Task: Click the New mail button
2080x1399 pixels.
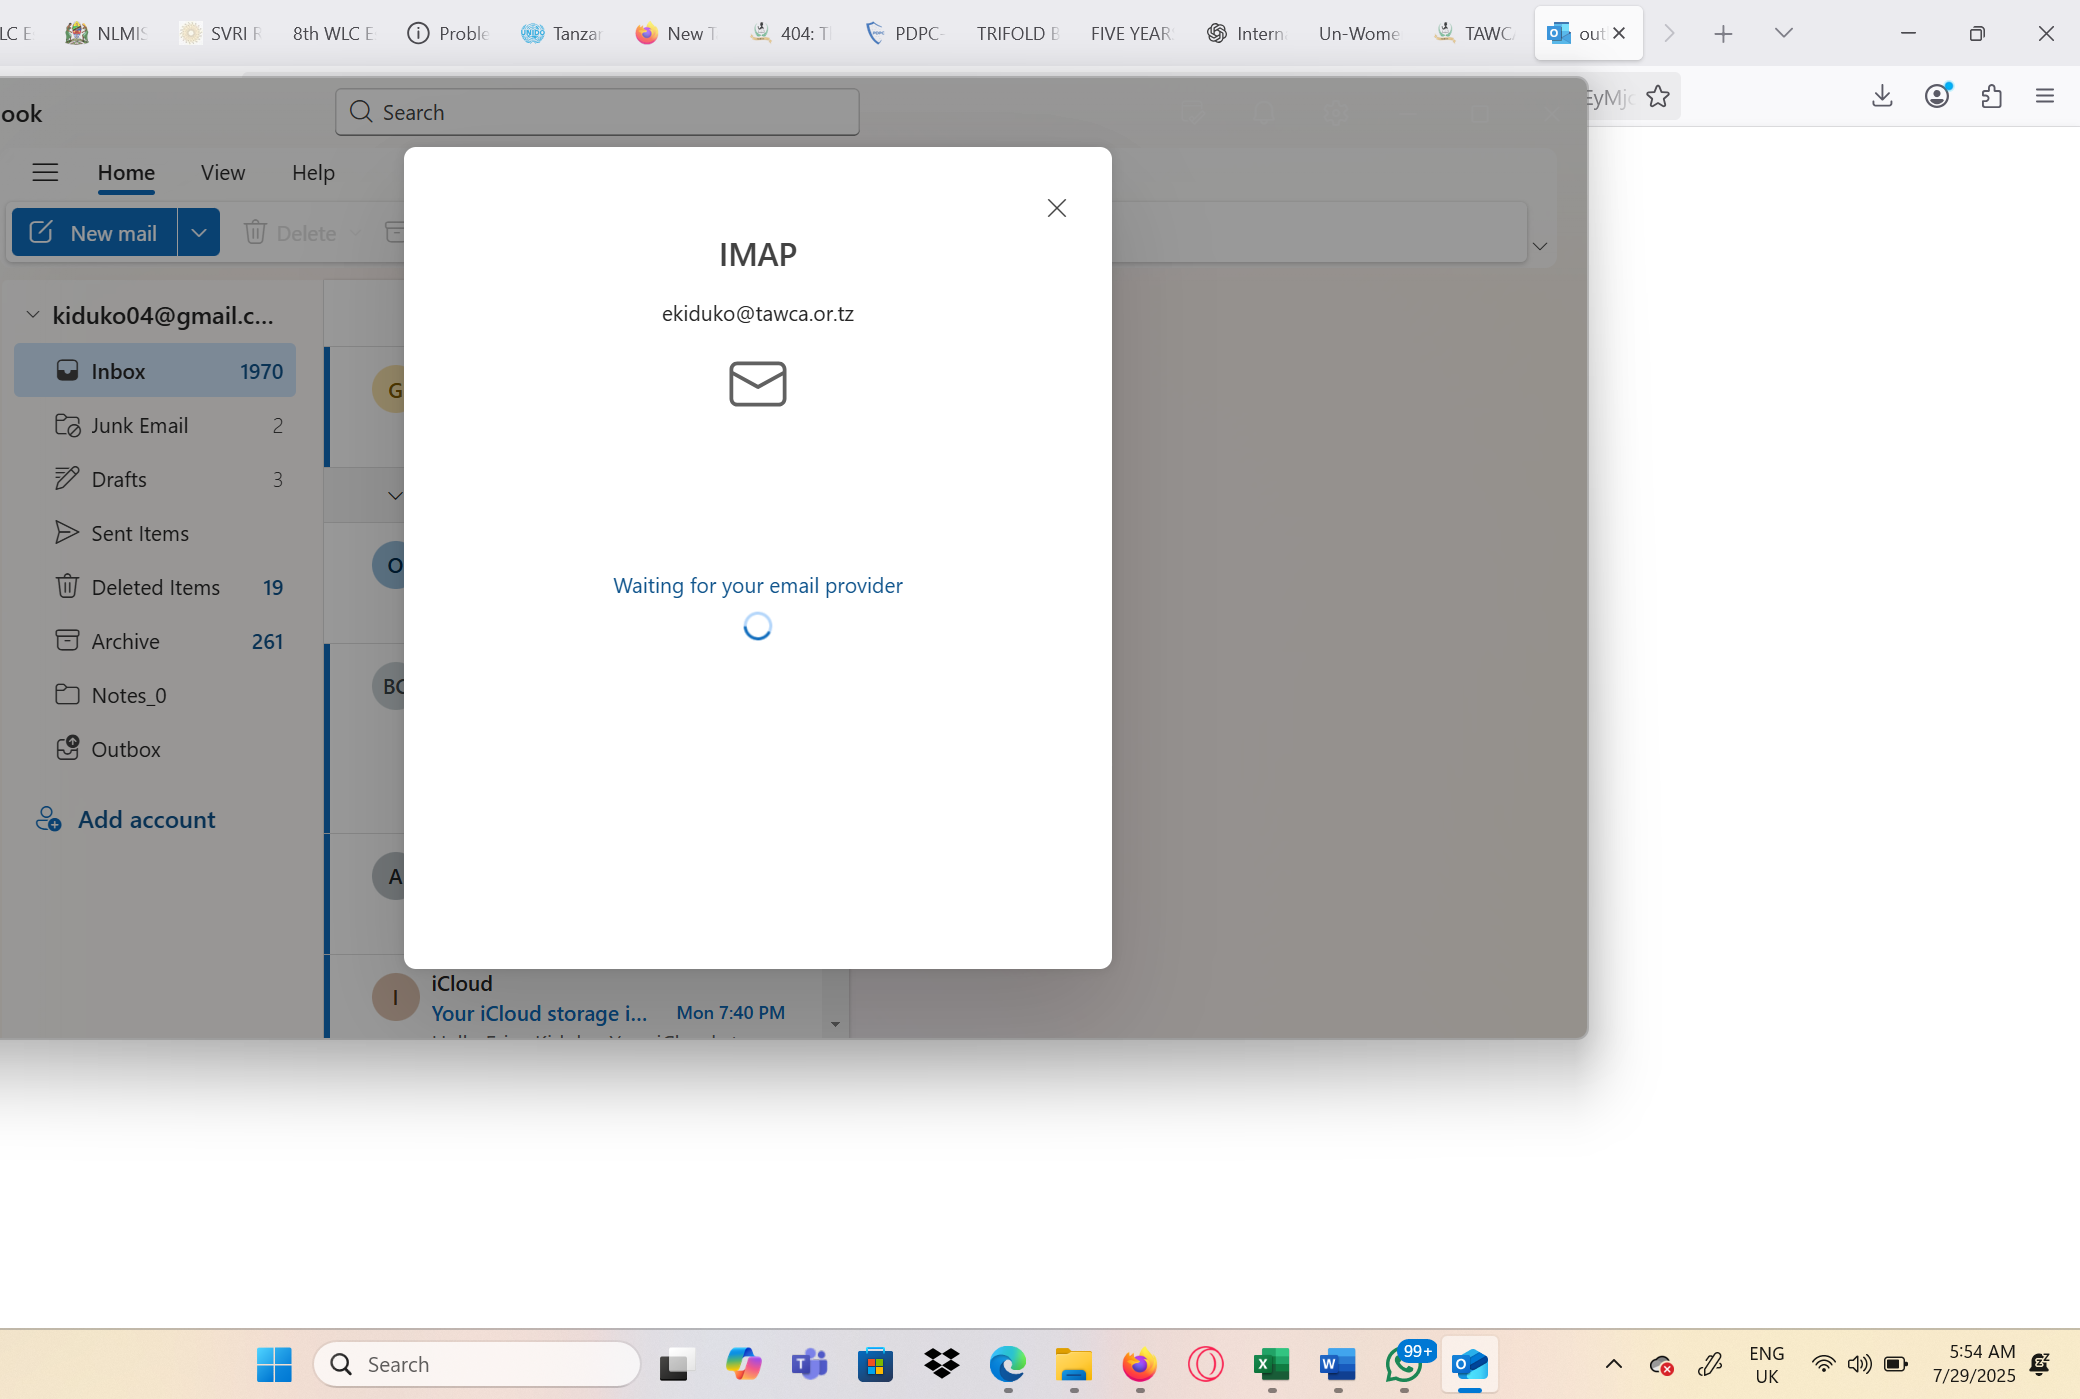Action: [x=95, y=232]
